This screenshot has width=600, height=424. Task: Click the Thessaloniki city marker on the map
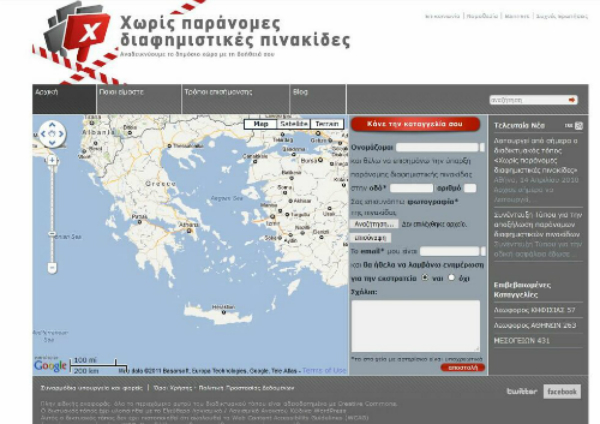click(x=170, y=146)
